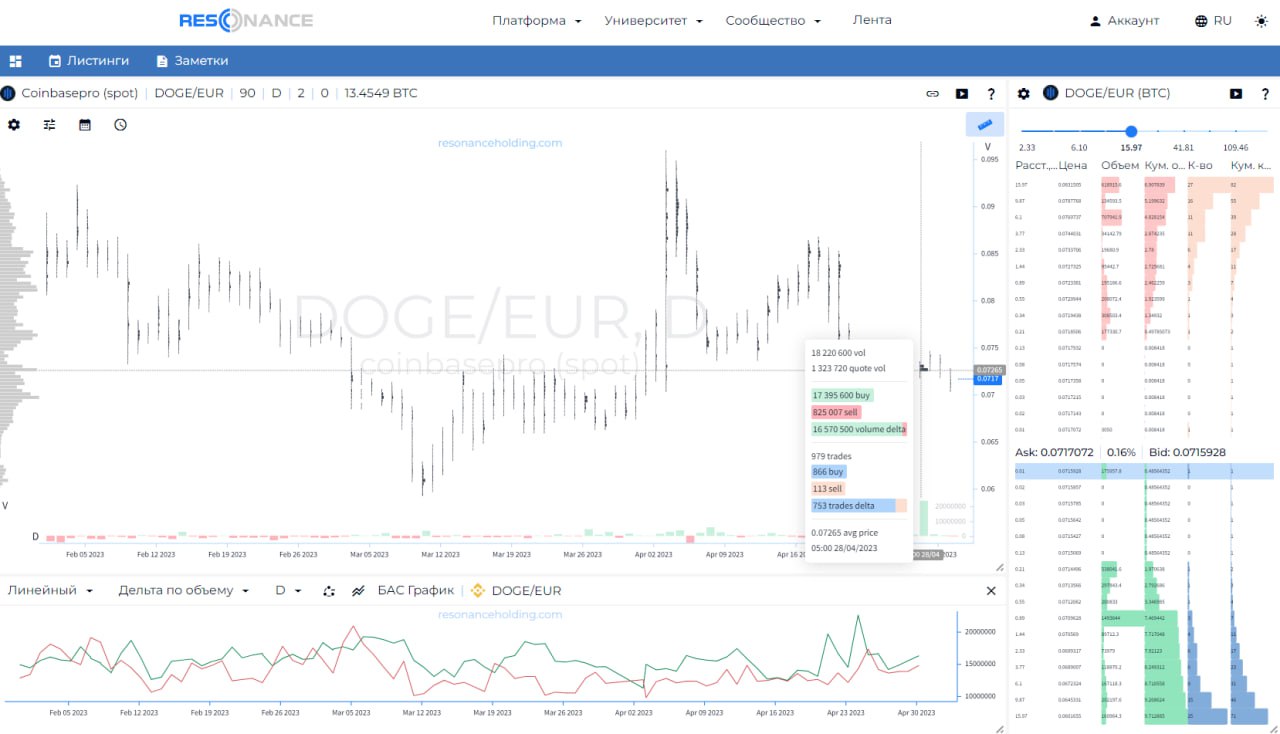Click 825 007 sell in tooltip
This screenshot has width=1280, height=734.
(x=835, y=412)
